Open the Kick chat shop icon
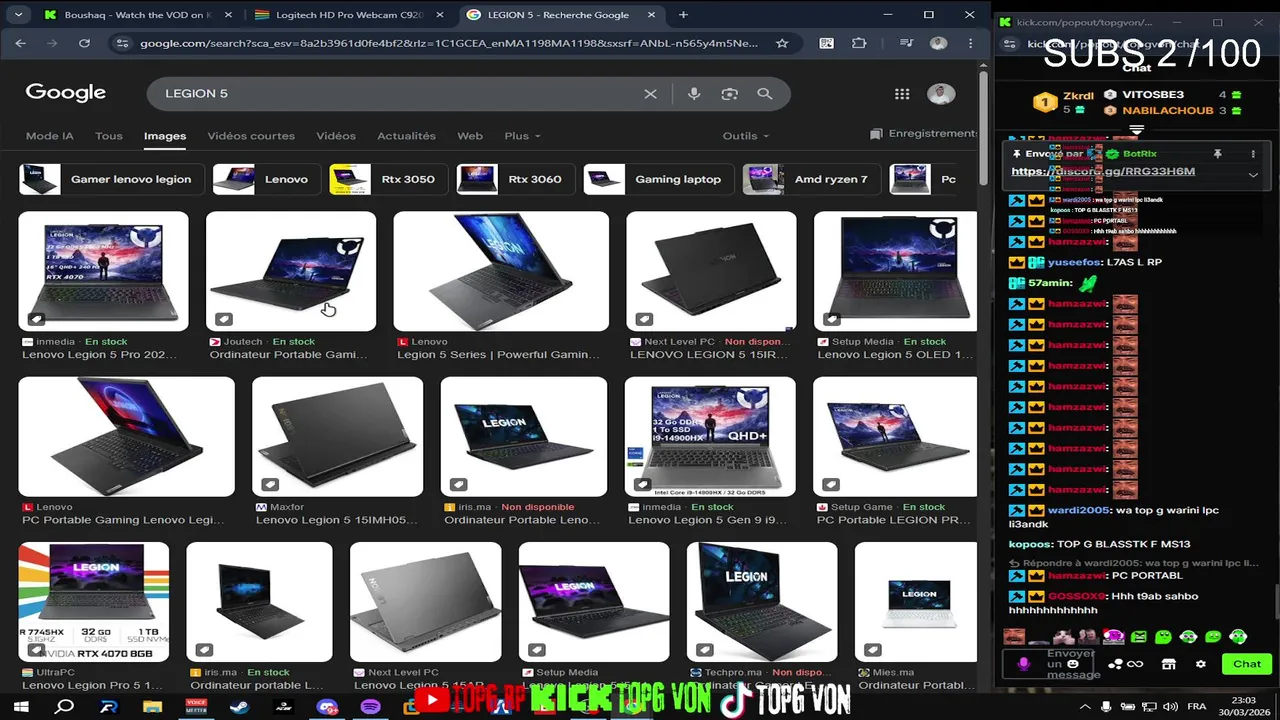 1168,664
